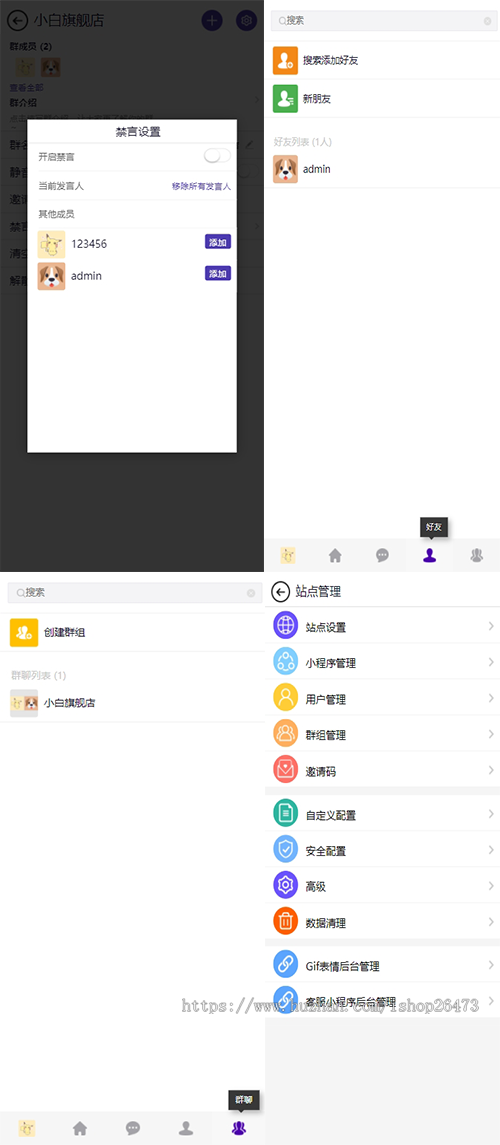Image resolution: width=500 pixels, height=1145 pixels.
Task: Open home tab in group chat panel
Action: coord(80,1128)
